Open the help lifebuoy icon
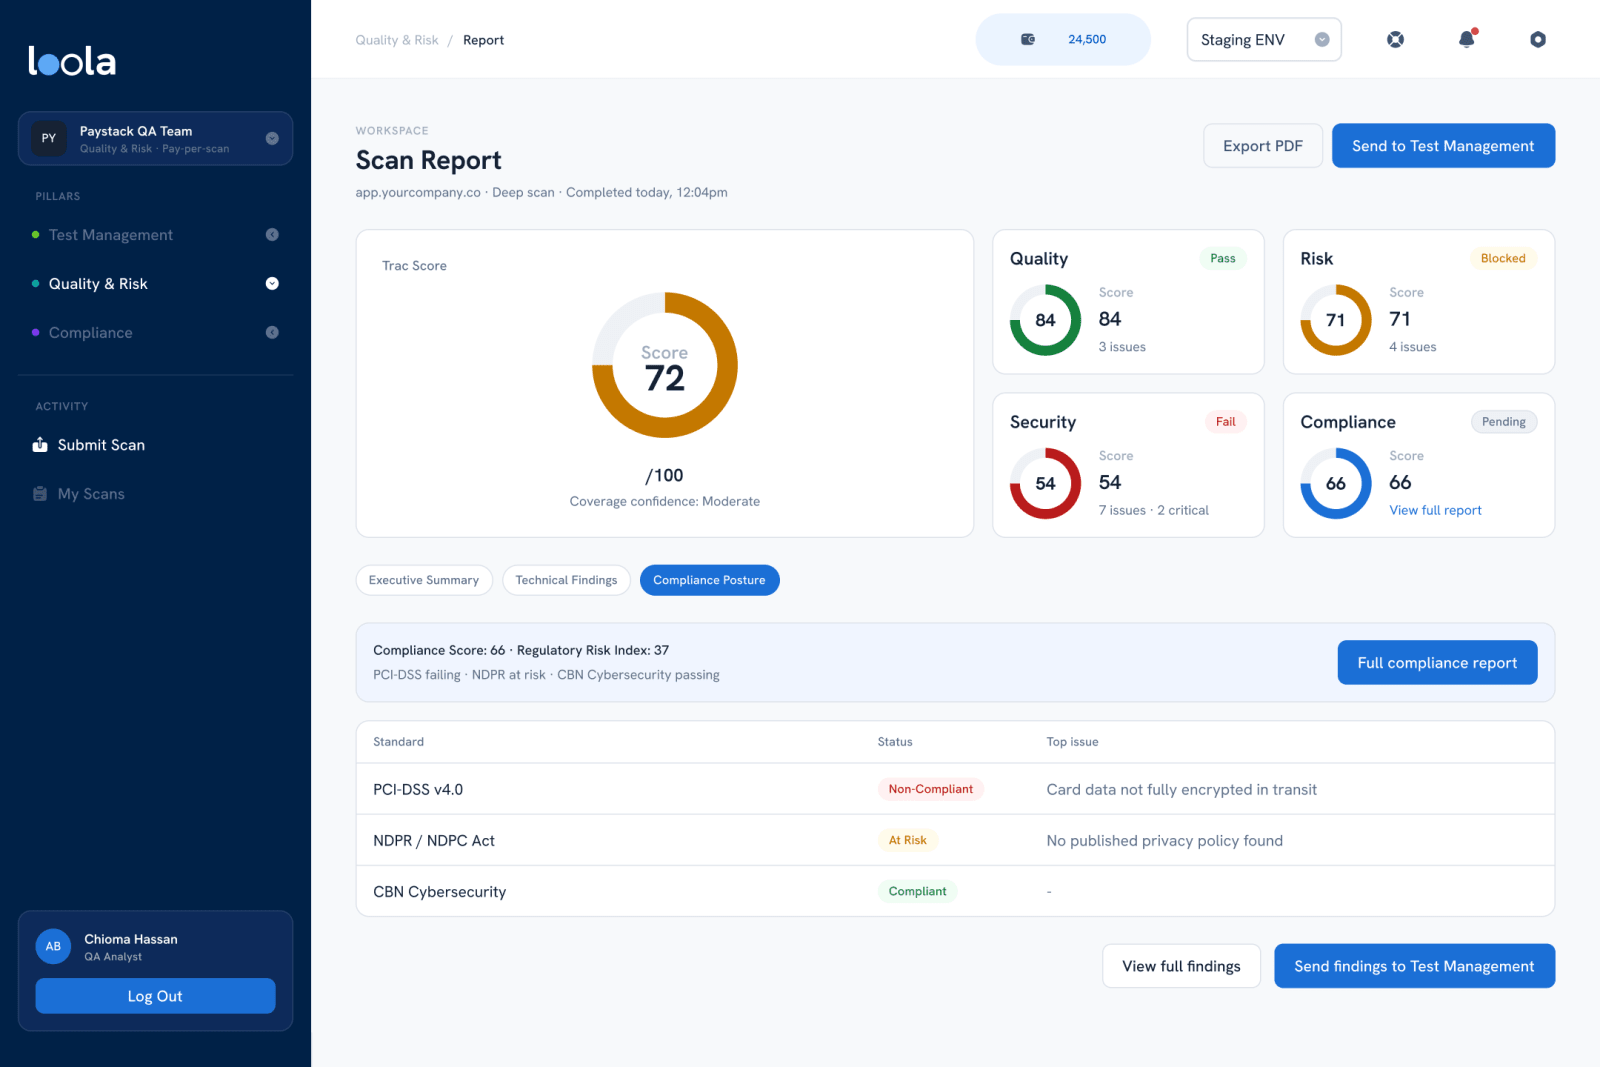This screenshot has height=1067, width=1600. [1395, 40]
